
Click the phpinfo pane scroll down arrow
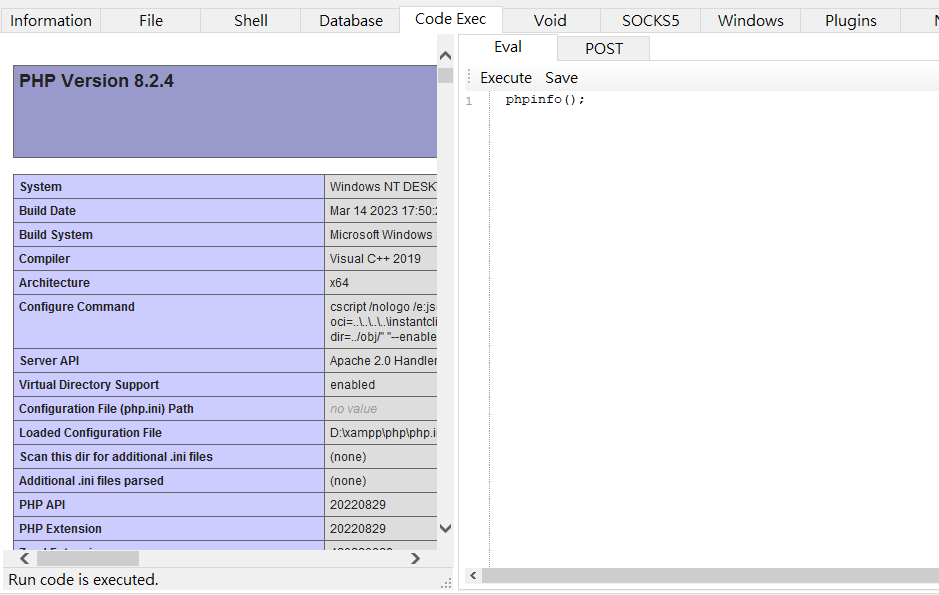click(x=445, y=528)
